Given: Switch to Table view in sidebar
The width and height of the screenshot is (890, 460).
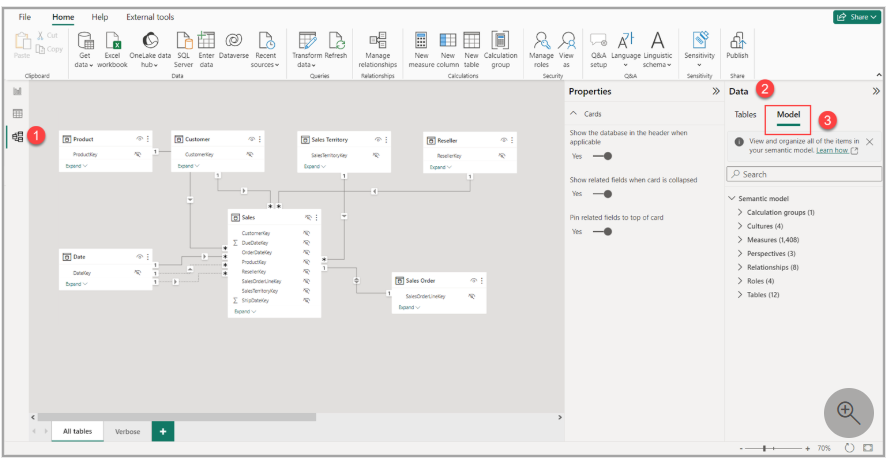Looking at the screenshot, I should 18,114.
